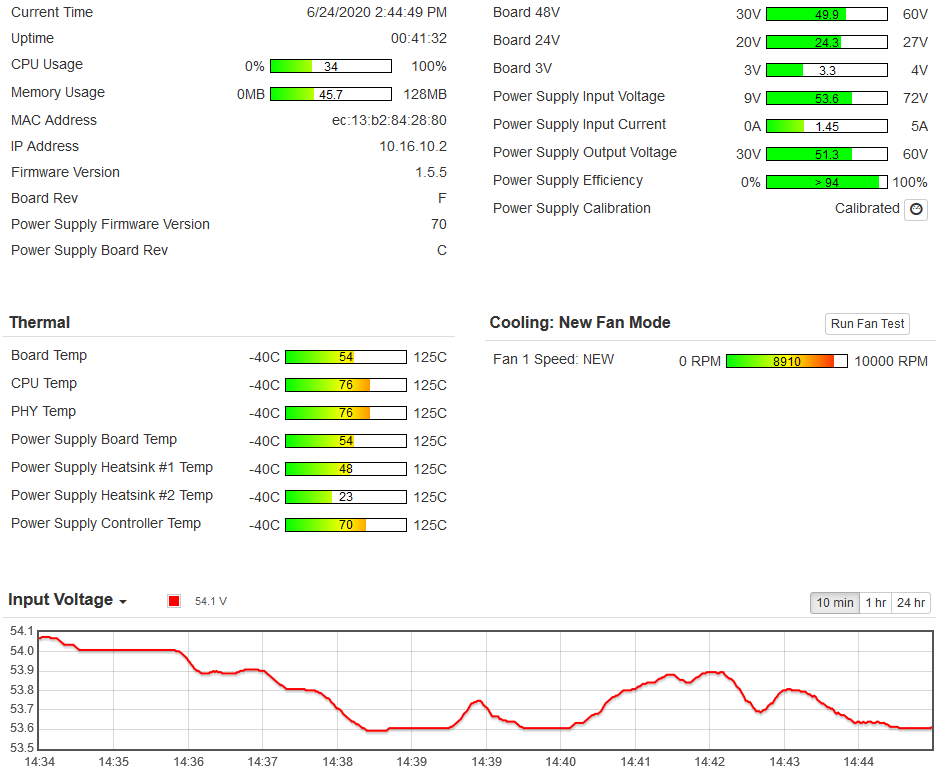Image resolution: width=947 pixels, height=783 pixels.
Task: Click the Cooling: New Fan Mode heading
Action: click(x=580, y=323)
